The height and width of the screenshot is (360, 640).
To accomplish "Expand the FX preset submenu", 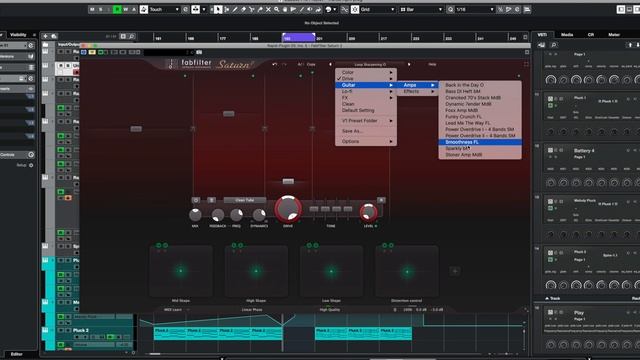I will point(366,98).
